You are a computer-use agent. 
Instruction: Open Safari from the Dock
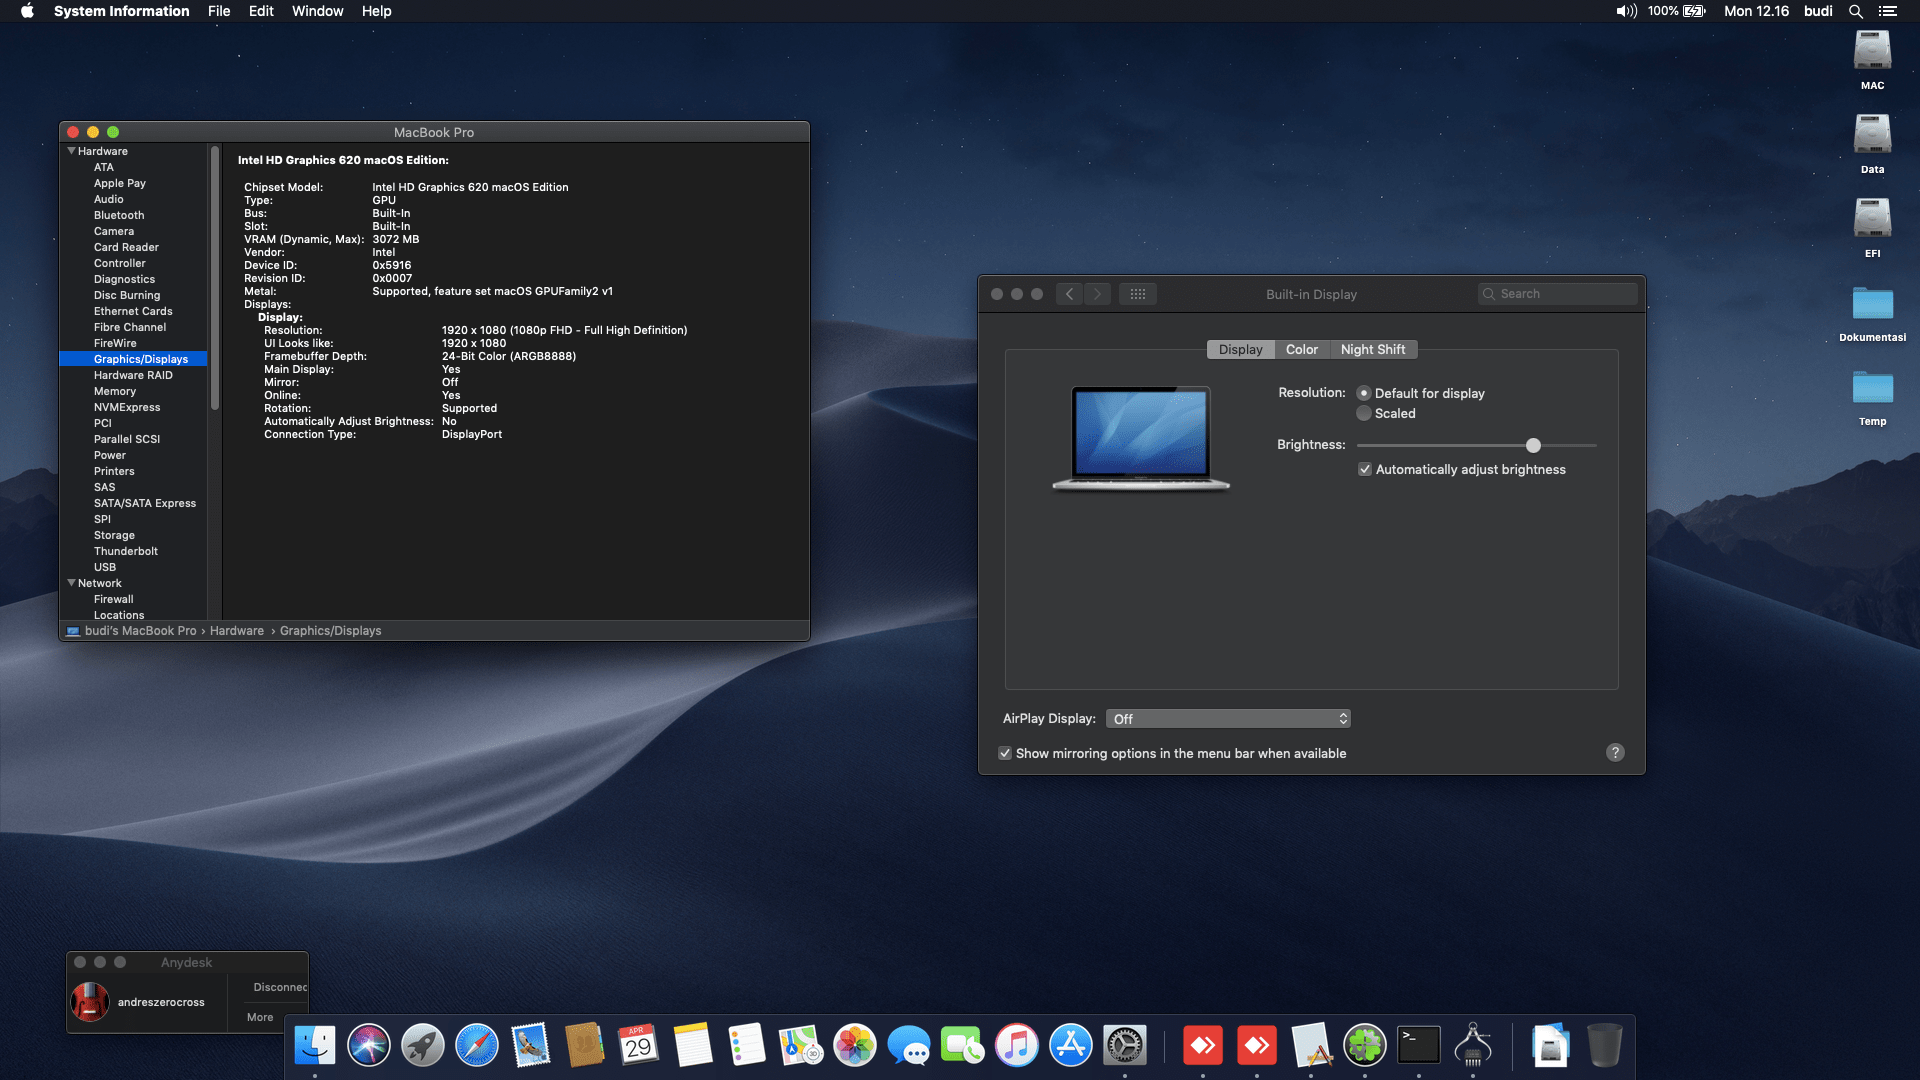pos(477,1045)
